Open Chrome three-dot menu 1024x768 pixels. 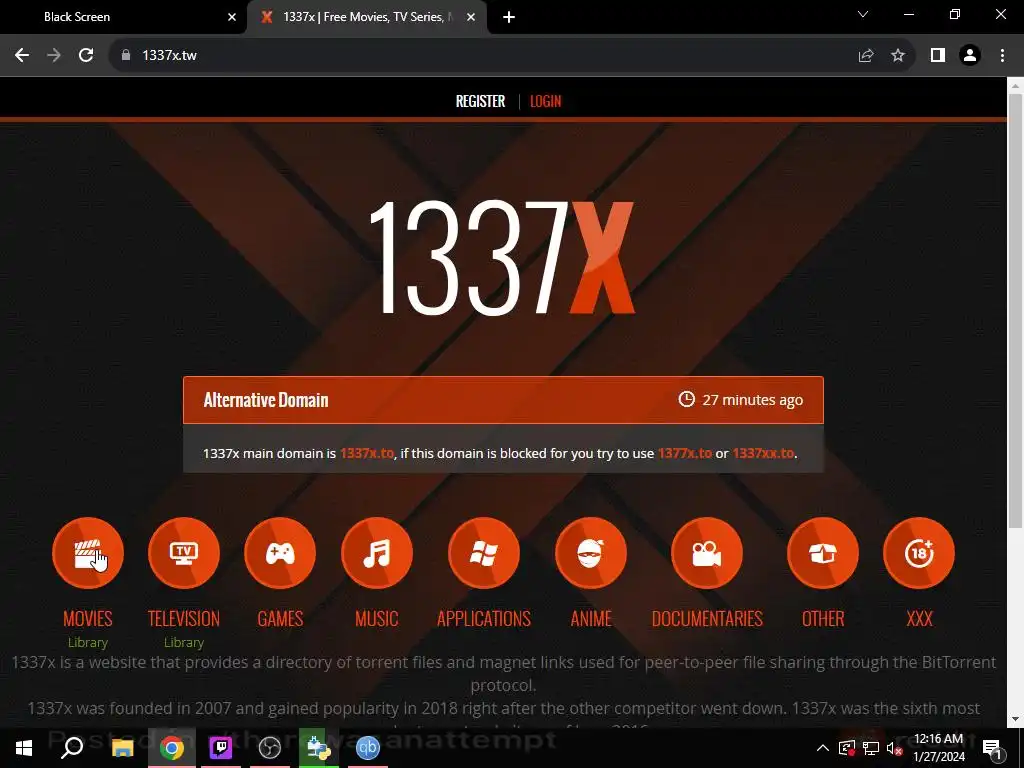coord(1002,56)
